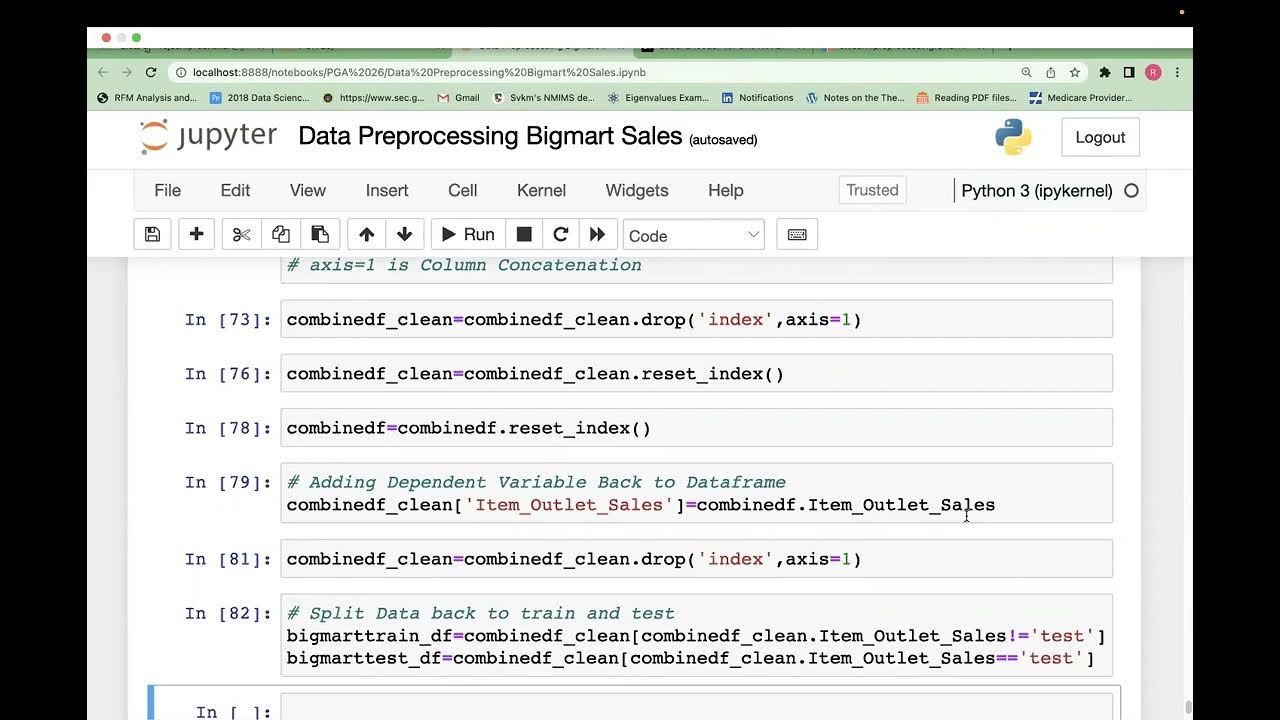Open the Chrome profile avatar
1280x720 pixels.
(1153, 72)
